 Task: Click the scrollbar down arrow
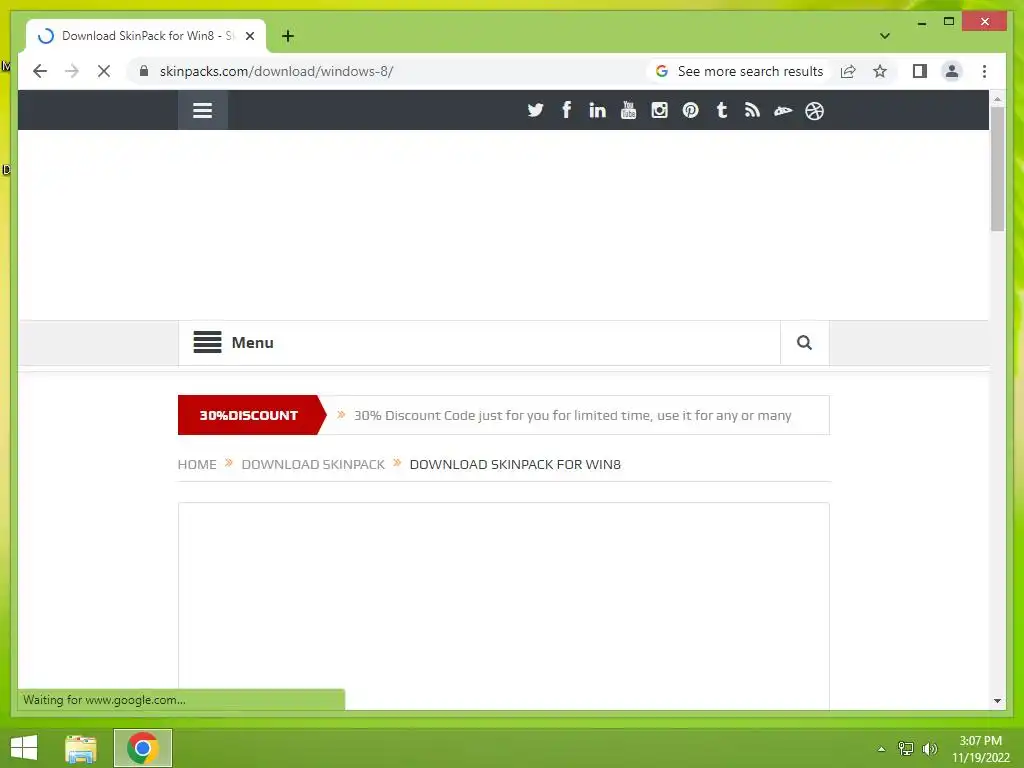click(x=997, y=701)
